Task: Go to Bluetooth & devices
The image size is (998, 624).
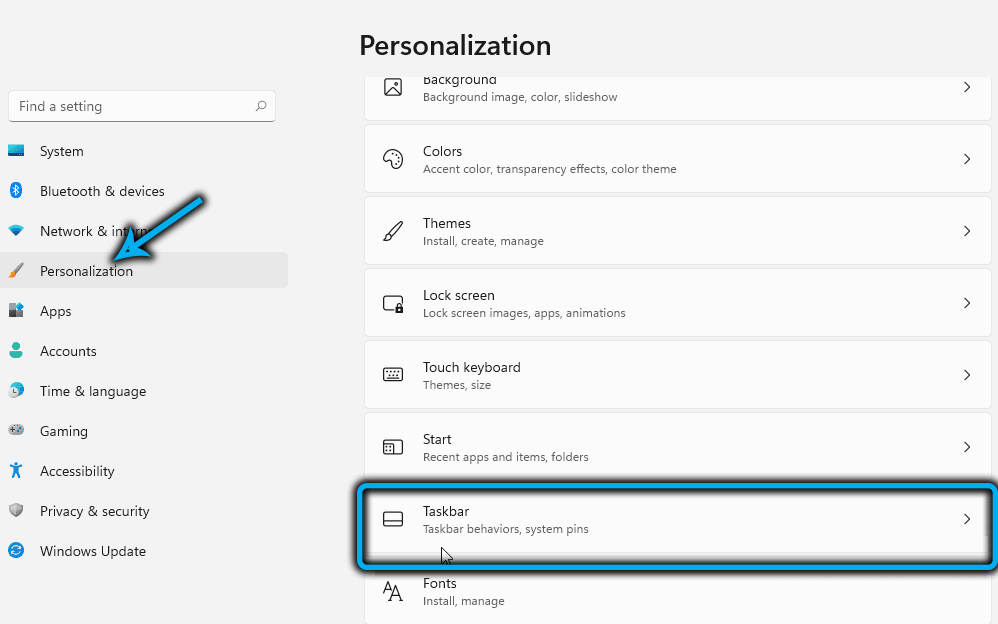Action: (102, 191)
